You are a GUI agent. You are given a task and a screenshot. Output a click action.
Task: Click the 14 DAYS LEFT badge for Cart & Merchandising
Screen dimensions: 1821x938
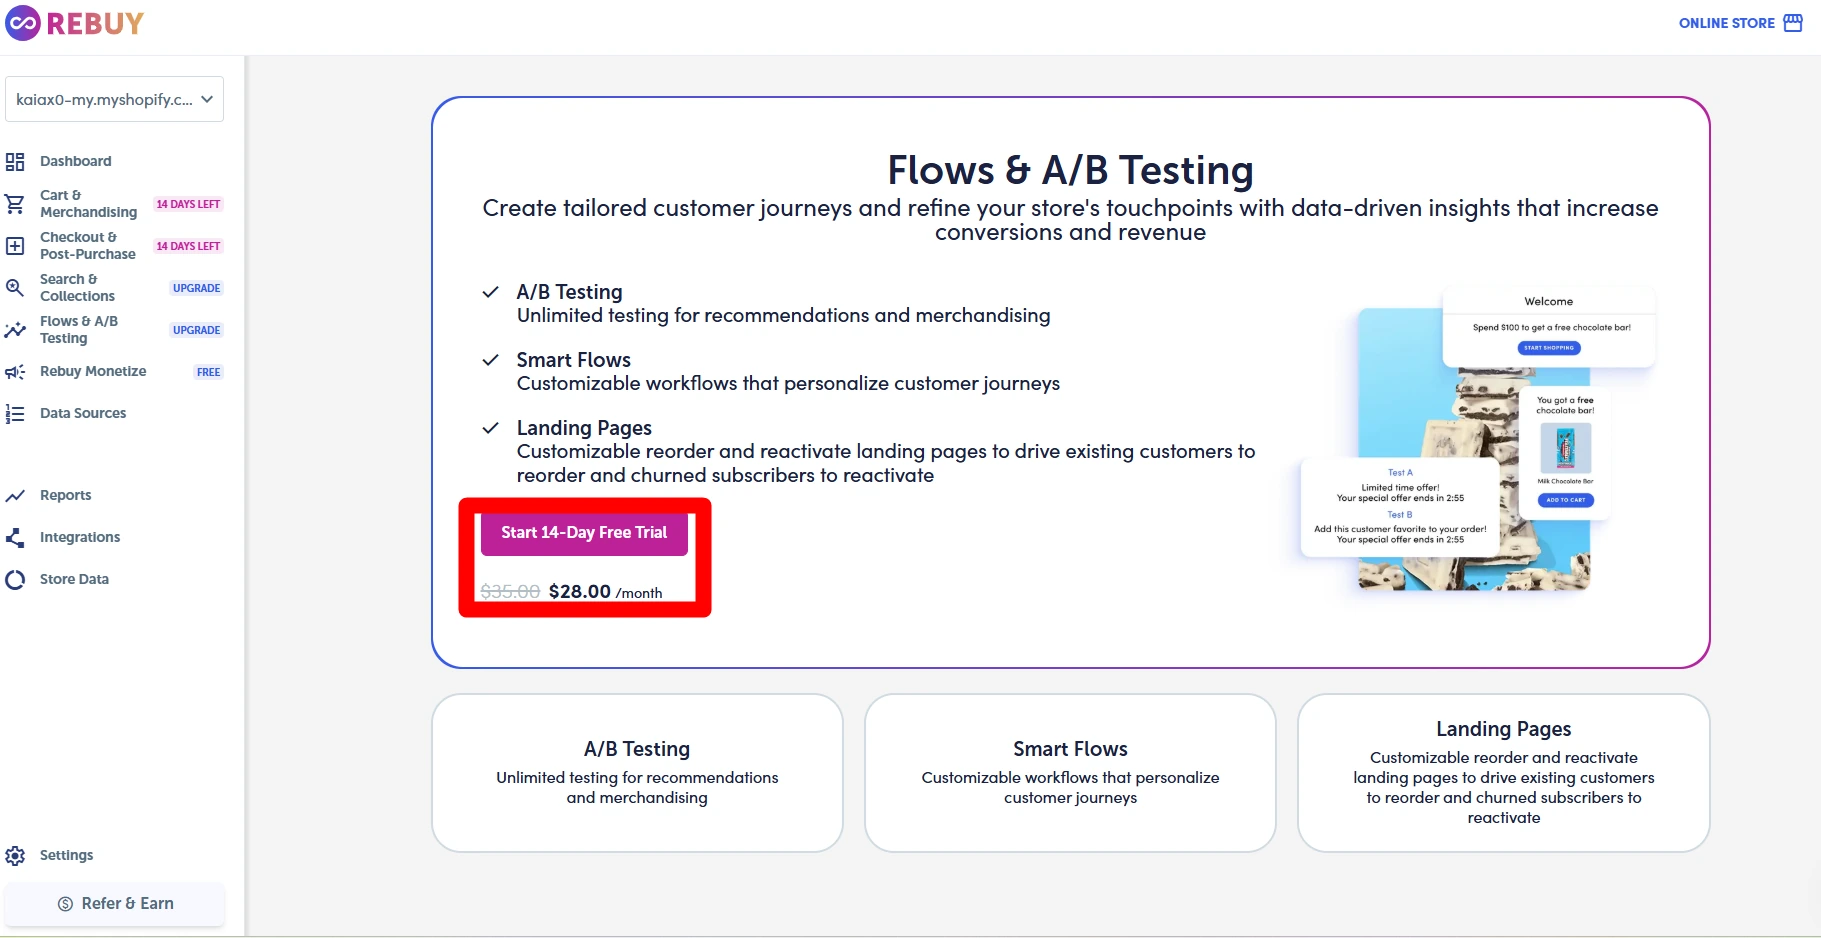(188, 204)
